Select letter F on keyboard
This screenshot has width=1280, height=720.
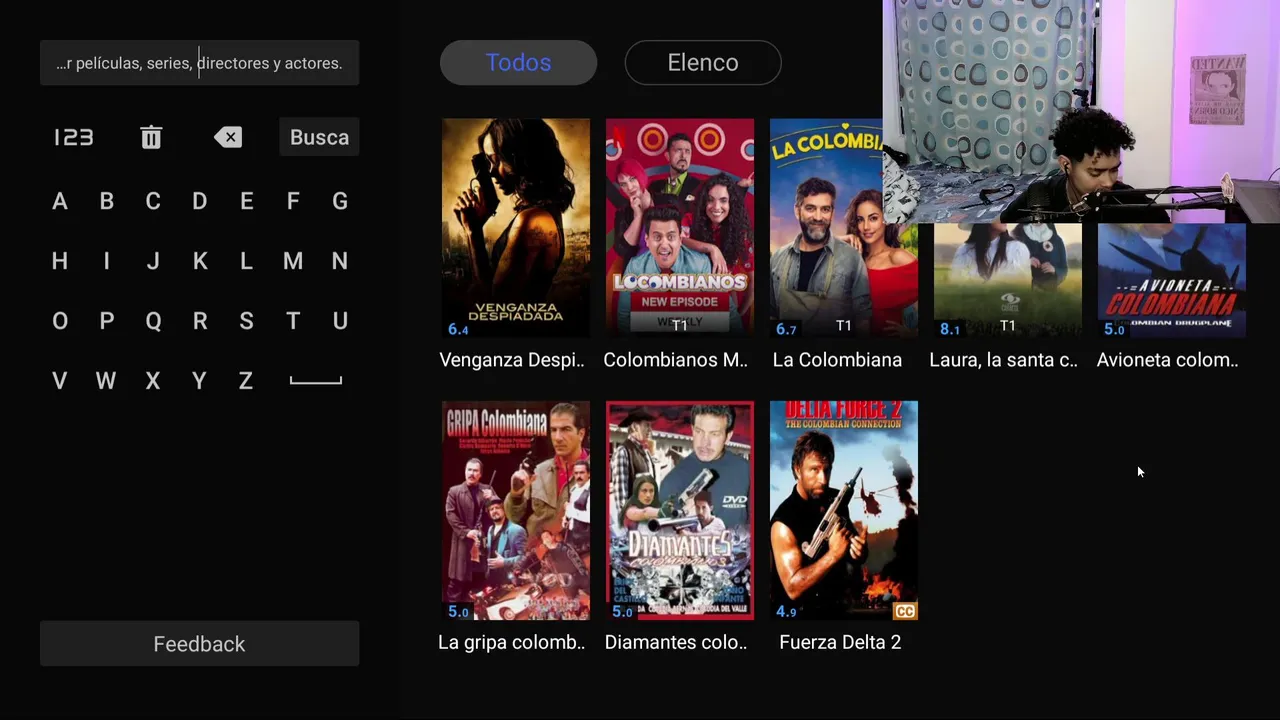[293, 201]
